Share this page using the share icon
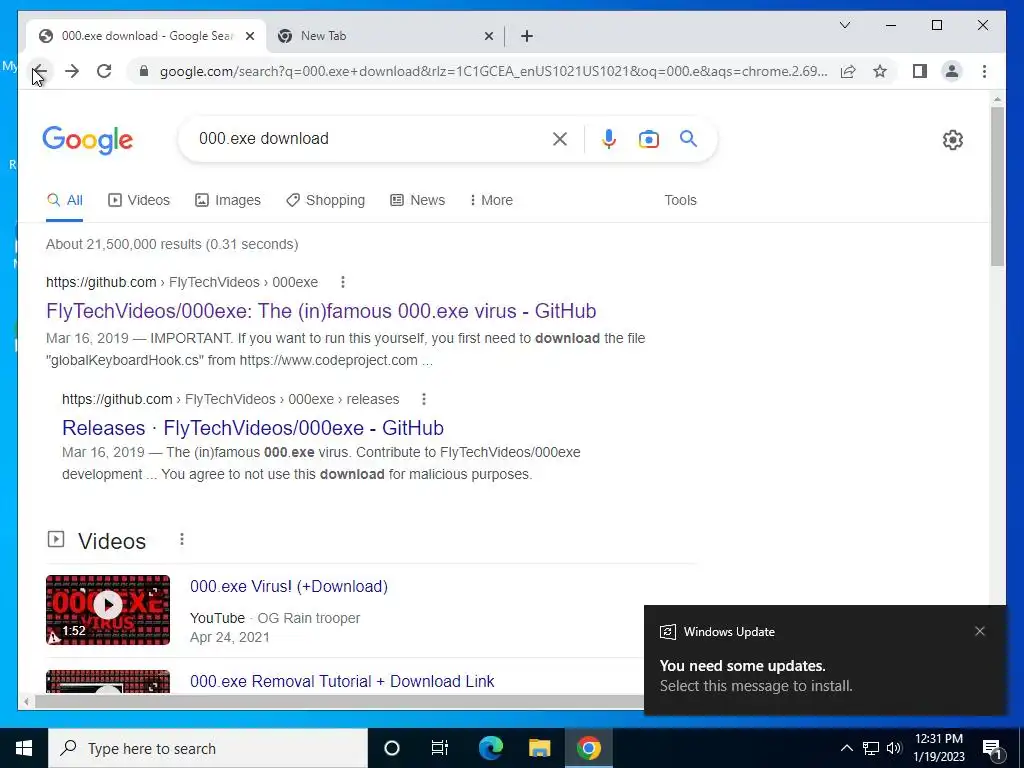This screenshot has height=768, width=1024. (848, 71)
